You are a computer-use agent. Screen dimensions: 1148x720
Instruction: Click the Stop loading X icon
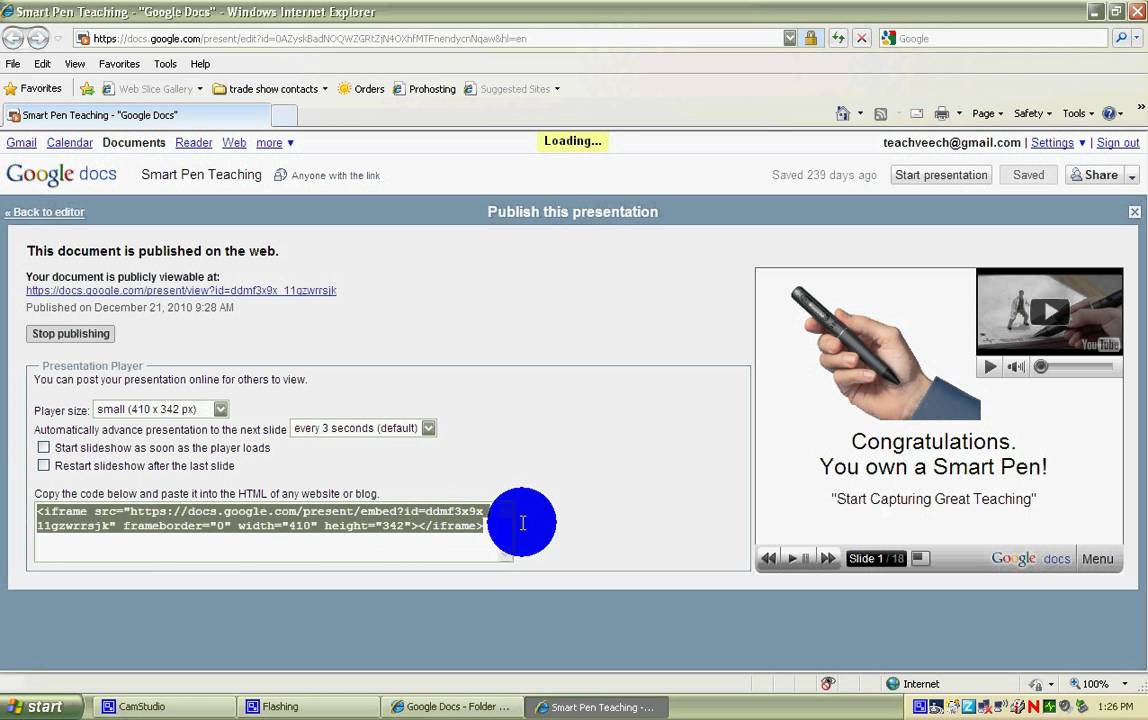click(862, 38)
